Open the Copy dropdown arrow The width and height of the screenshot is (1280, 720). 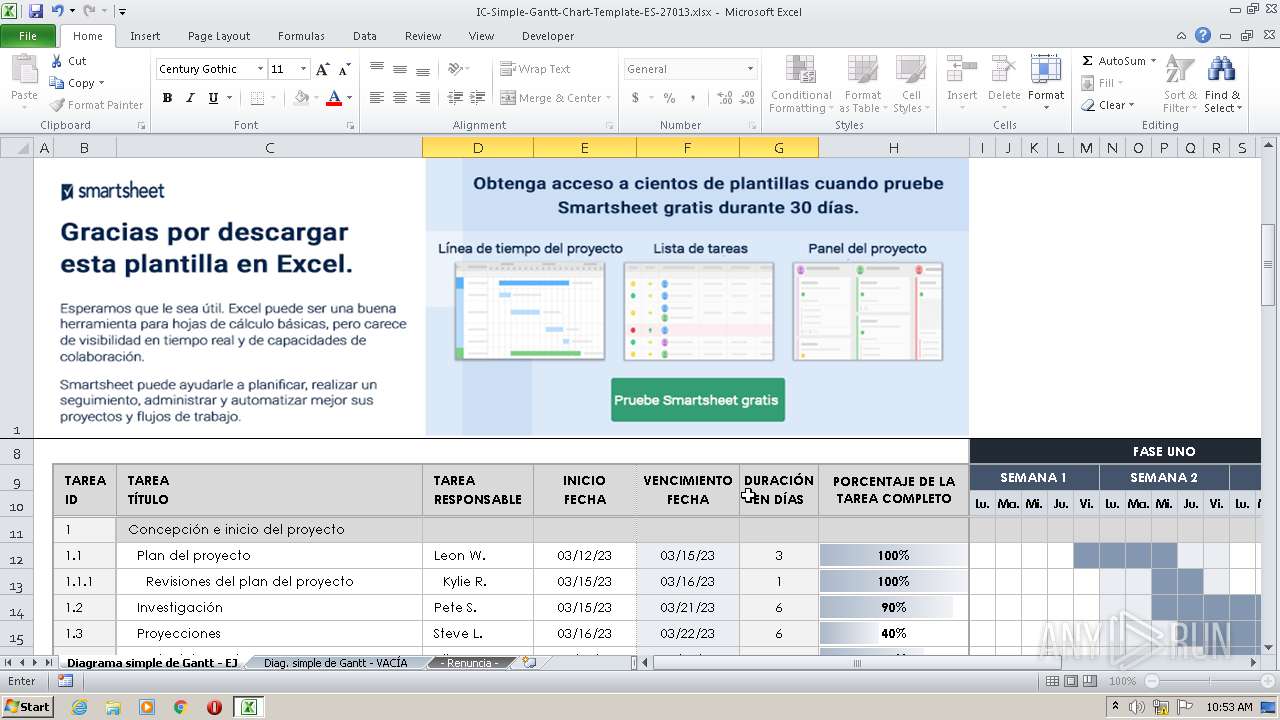(x=101, y=83)
